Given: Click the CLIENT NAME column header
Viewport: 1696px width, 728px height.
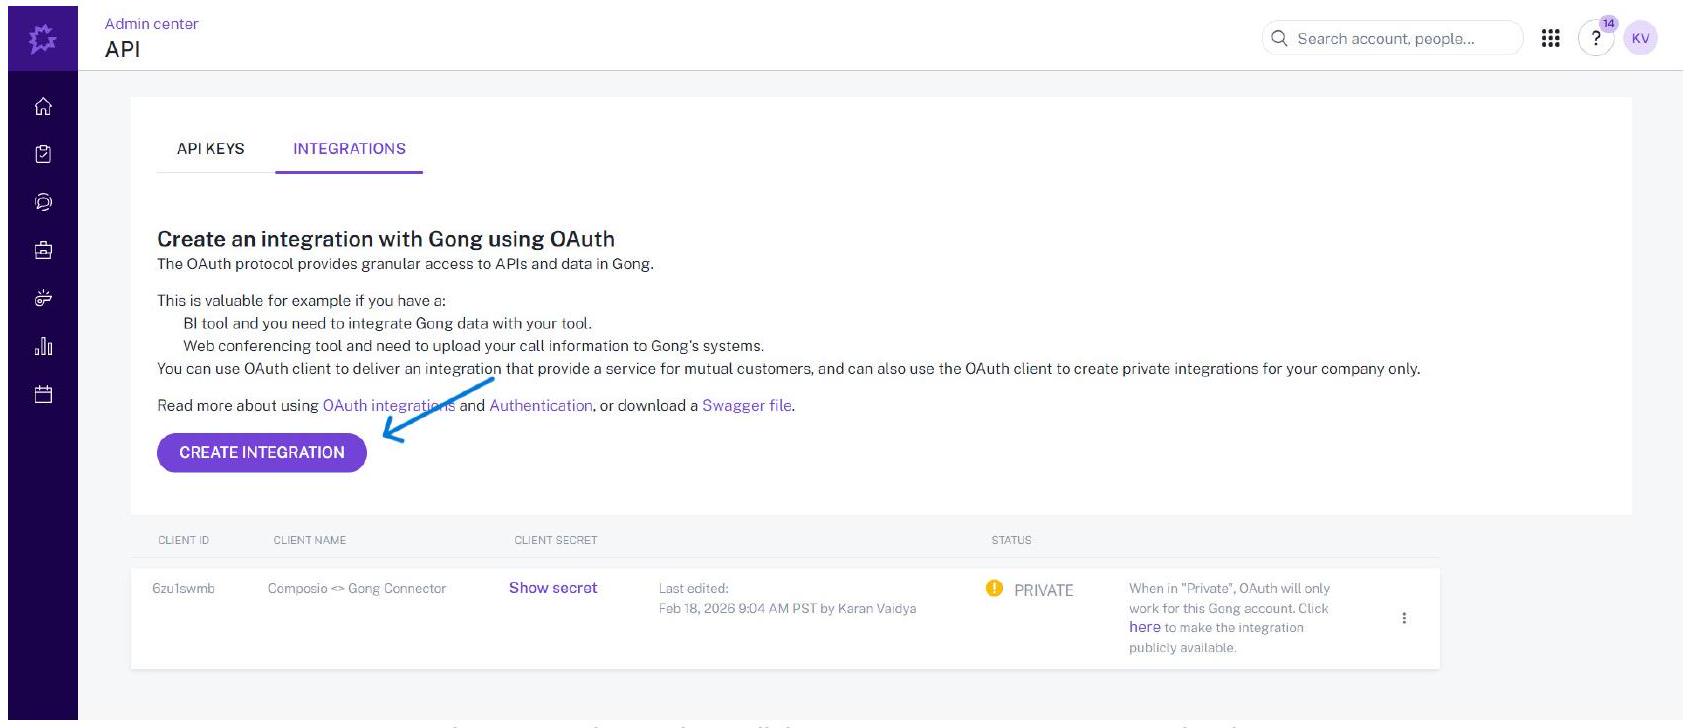Looking at the screenshot, I should point(310,540).
